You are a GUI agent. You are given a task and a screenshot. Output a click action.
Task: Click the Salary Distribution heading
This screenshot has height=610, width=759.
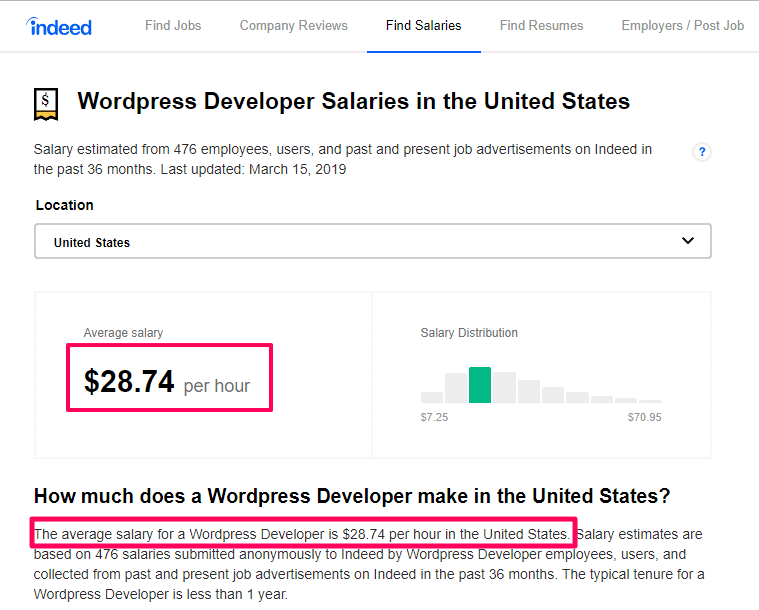click(x=469, y=333)
